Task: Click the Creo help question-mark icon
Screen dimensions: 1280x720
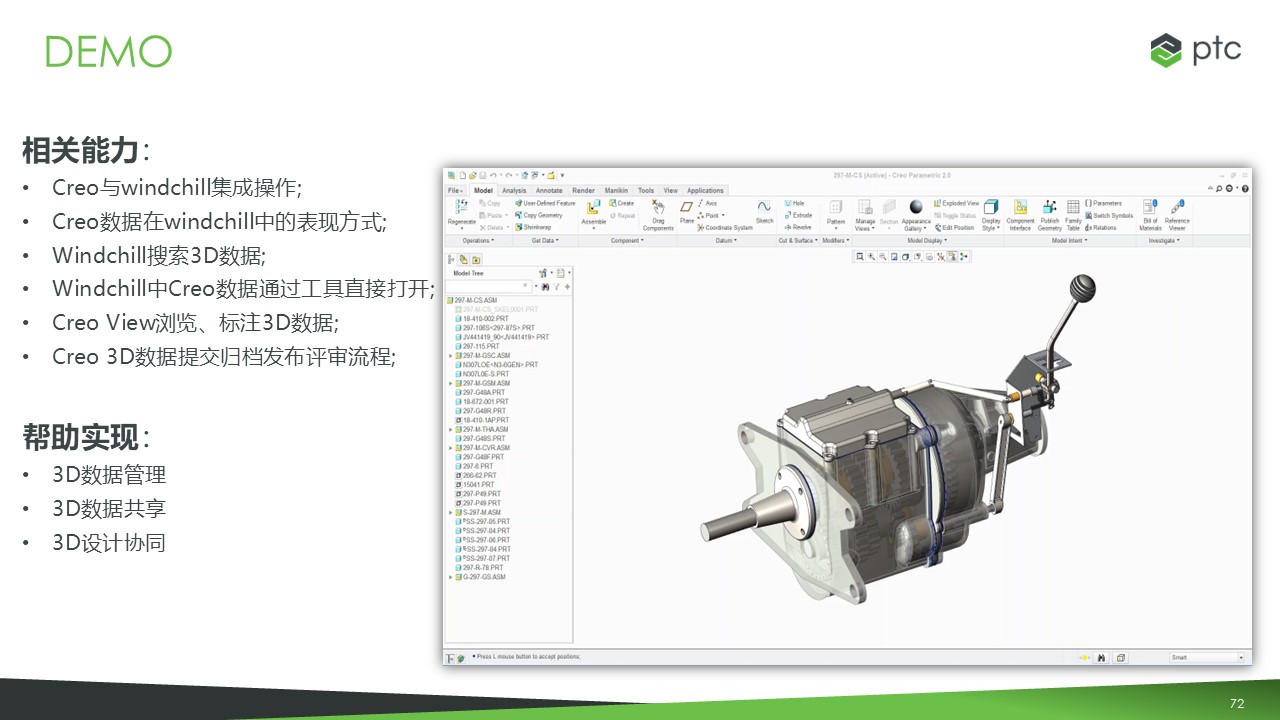Action: 1245,188
